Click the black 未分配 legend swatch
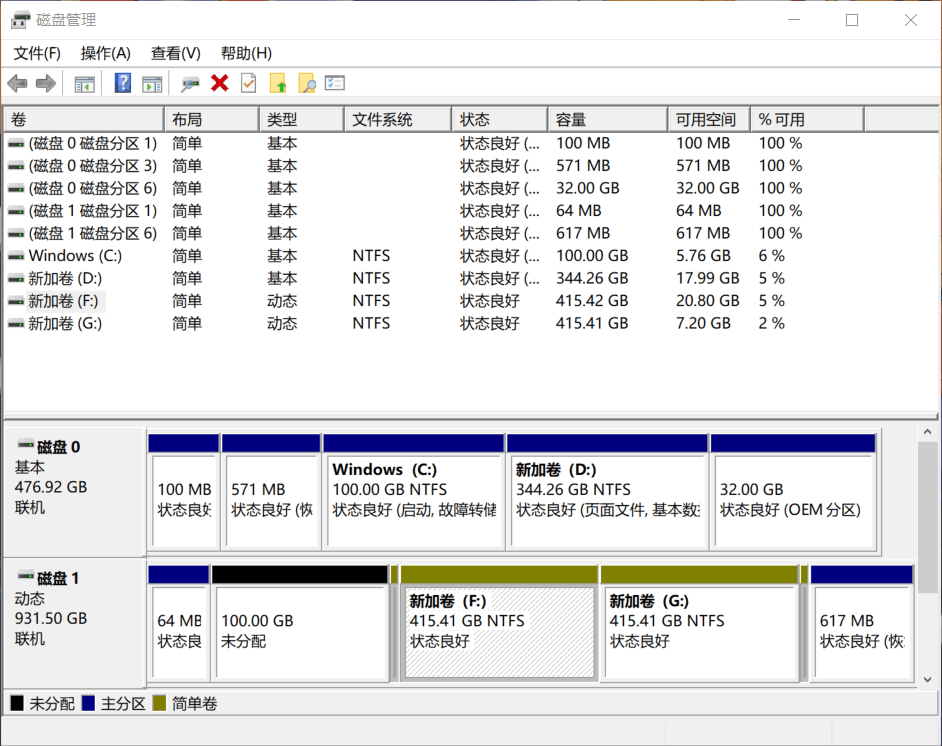The height and width of the screenshot is (746, 942). tap(17, 703)
